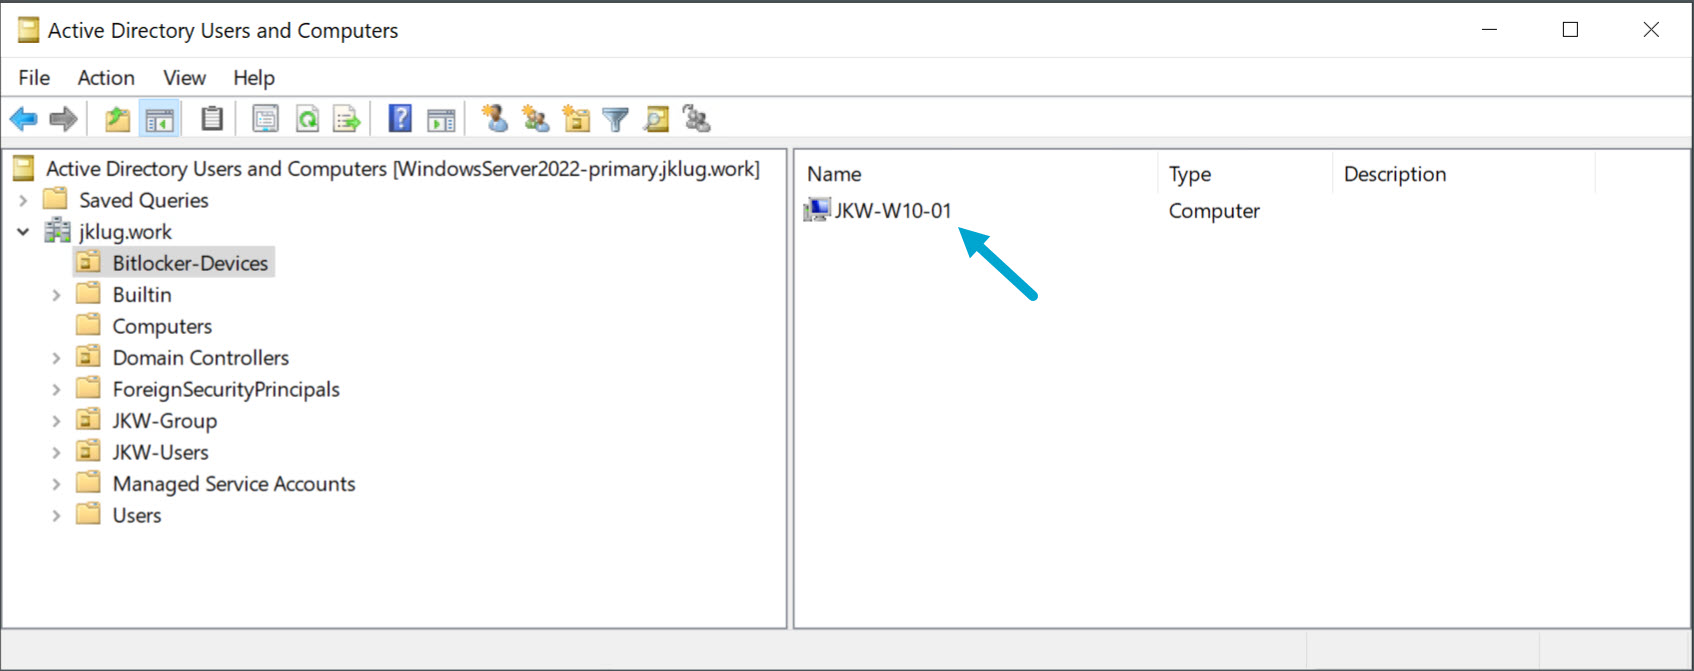The width and height of the screenshot is (1694, 671).
Task: Select the JKW-W10-01 computer entry
Action: click(x=893, y=211)
